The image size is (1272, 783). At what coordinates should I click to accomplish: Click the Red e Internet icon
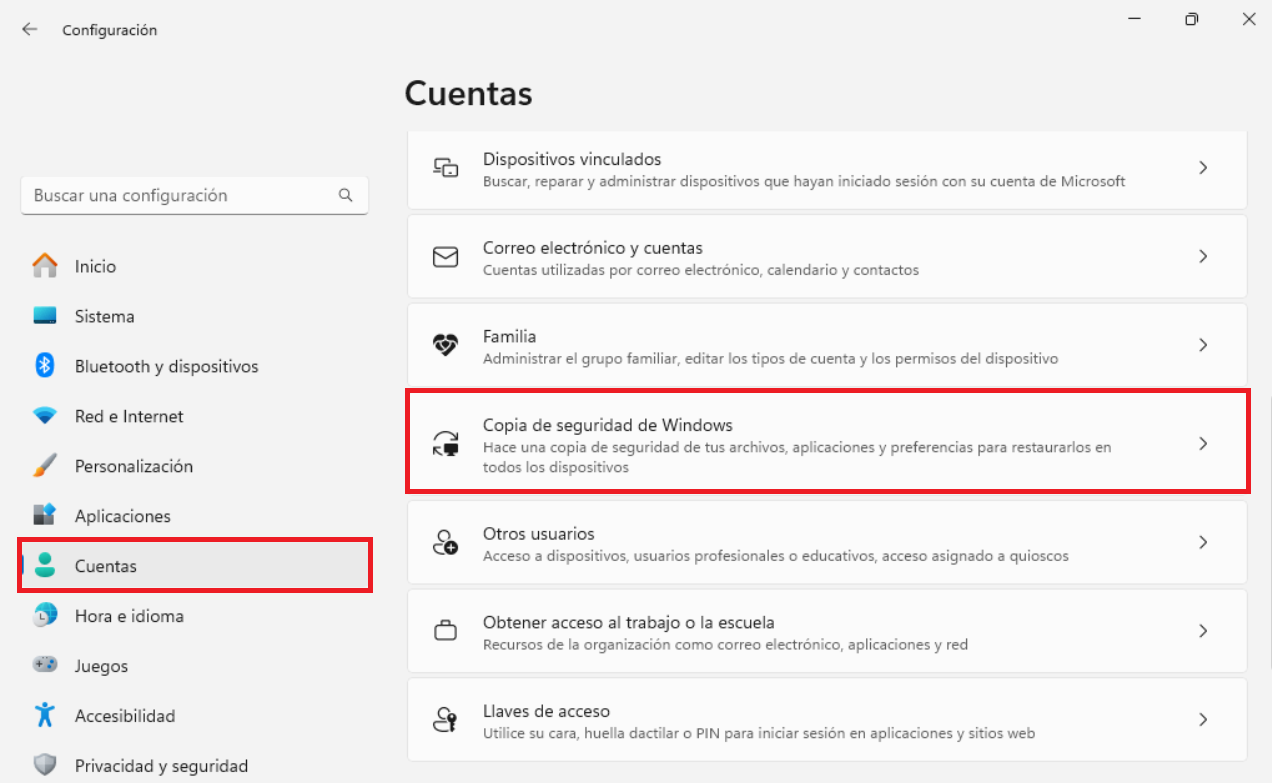47,416
